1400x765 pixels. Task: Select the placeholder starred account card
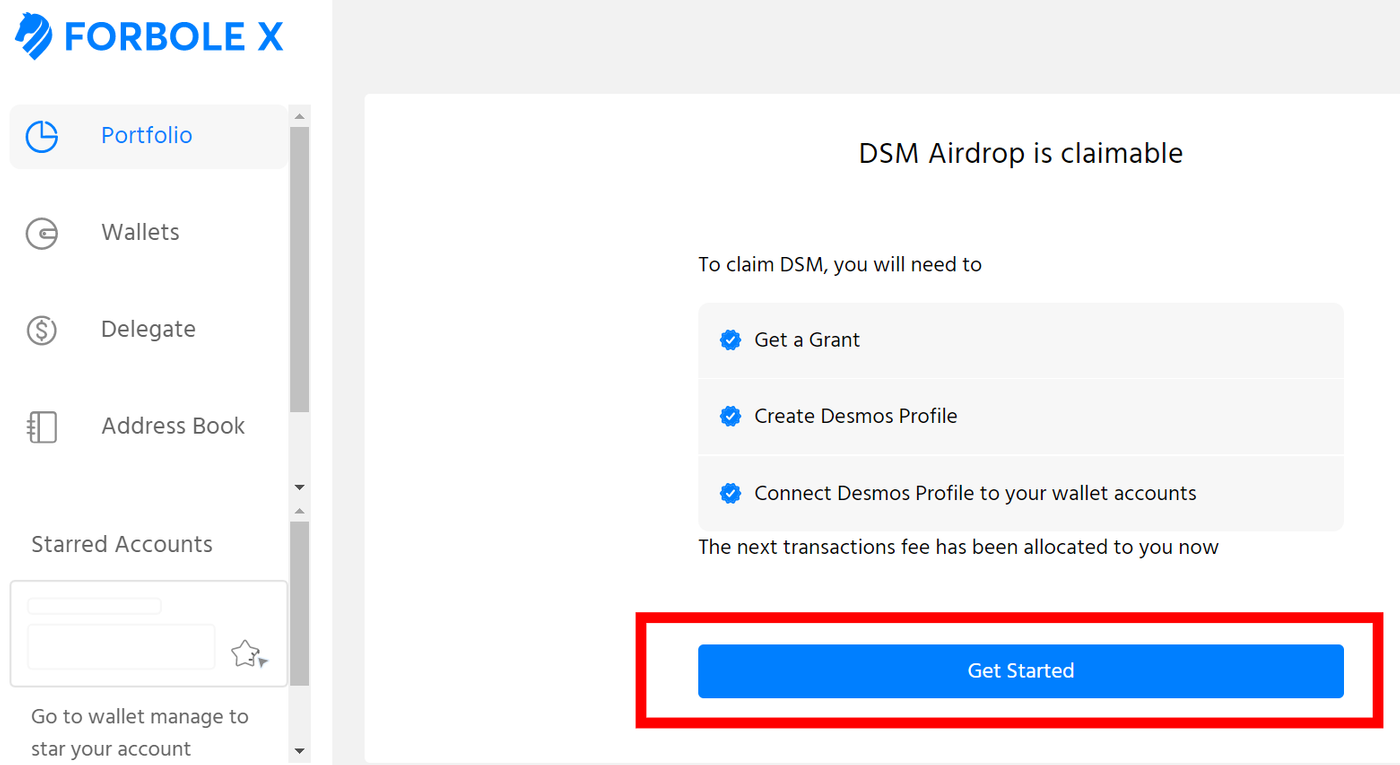click(x=148, y=634)
